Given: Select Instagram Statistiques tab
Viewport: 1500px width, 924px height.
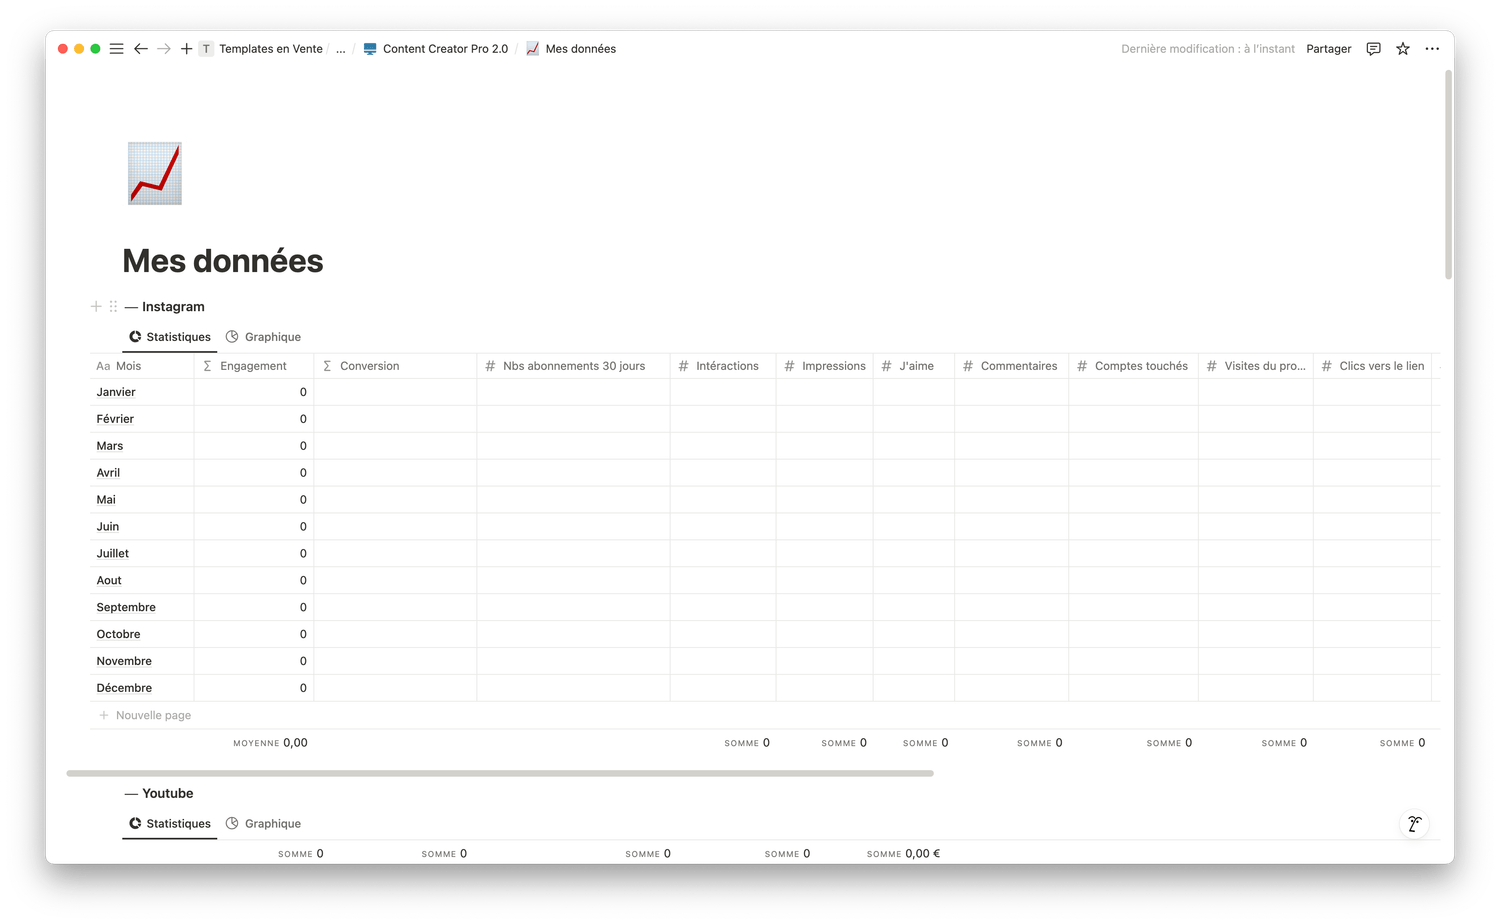Looking at the screenshot, I should tap(170, 337).
